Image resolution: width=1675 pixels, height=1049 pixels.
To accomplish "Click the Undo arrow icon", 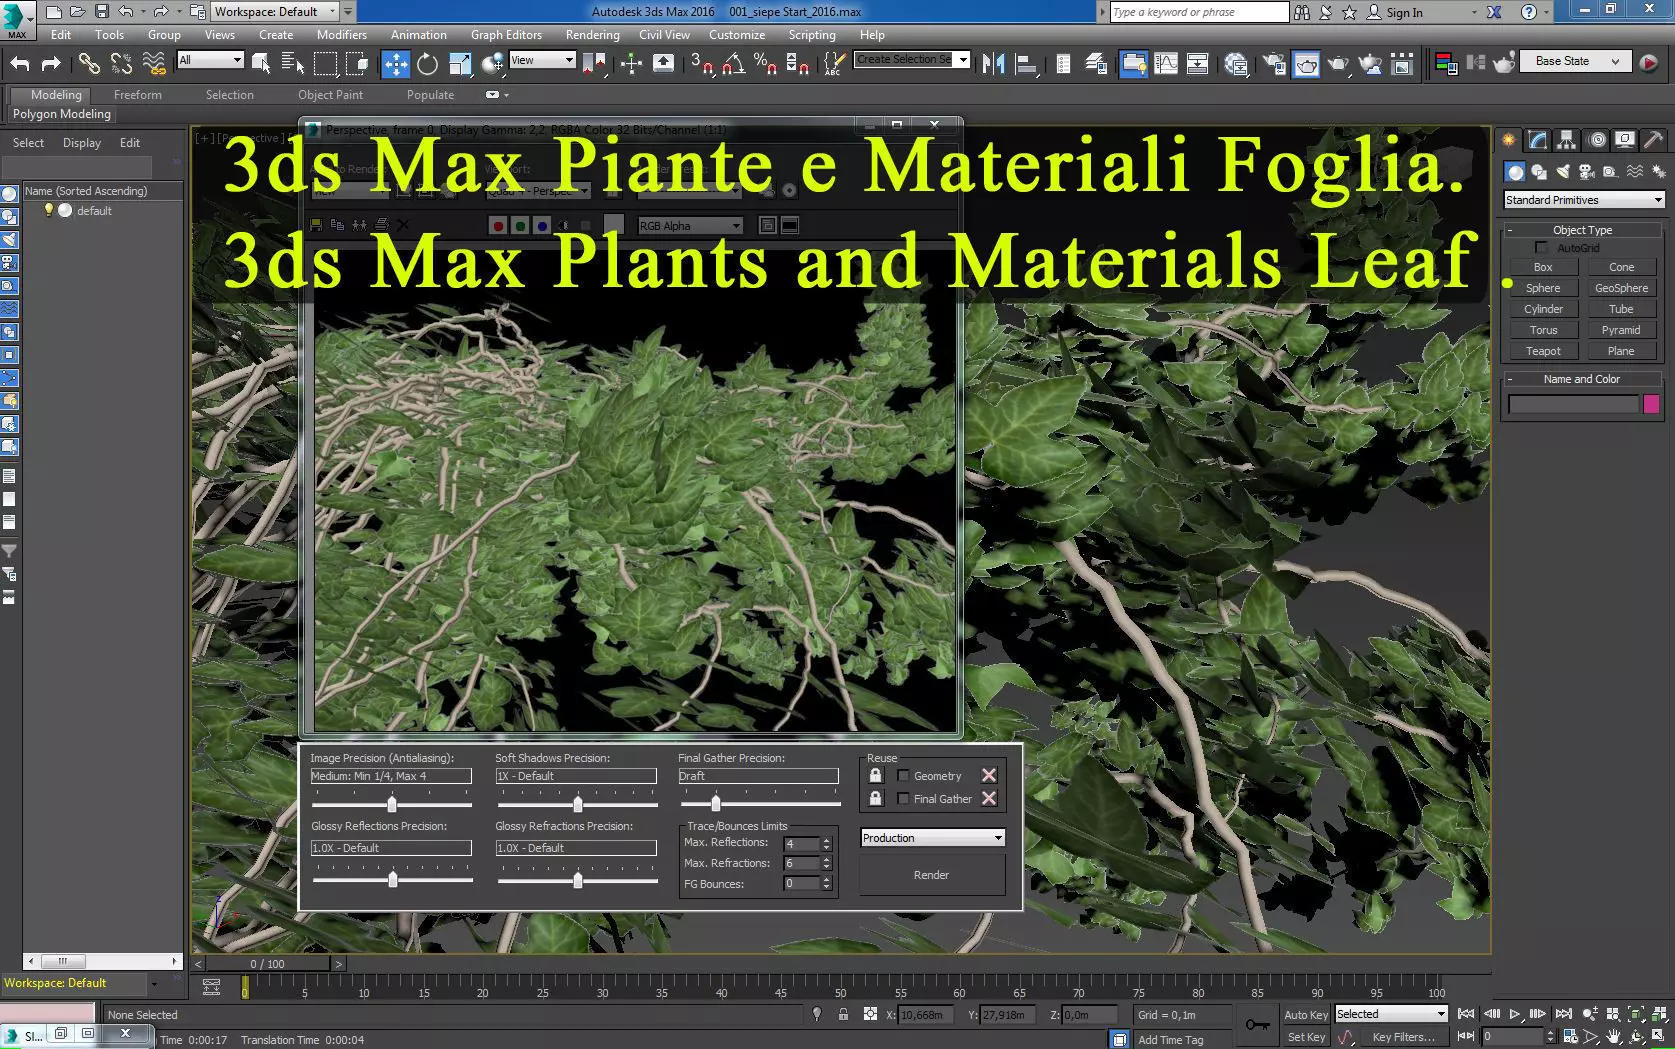I will (x=20, y=64).
